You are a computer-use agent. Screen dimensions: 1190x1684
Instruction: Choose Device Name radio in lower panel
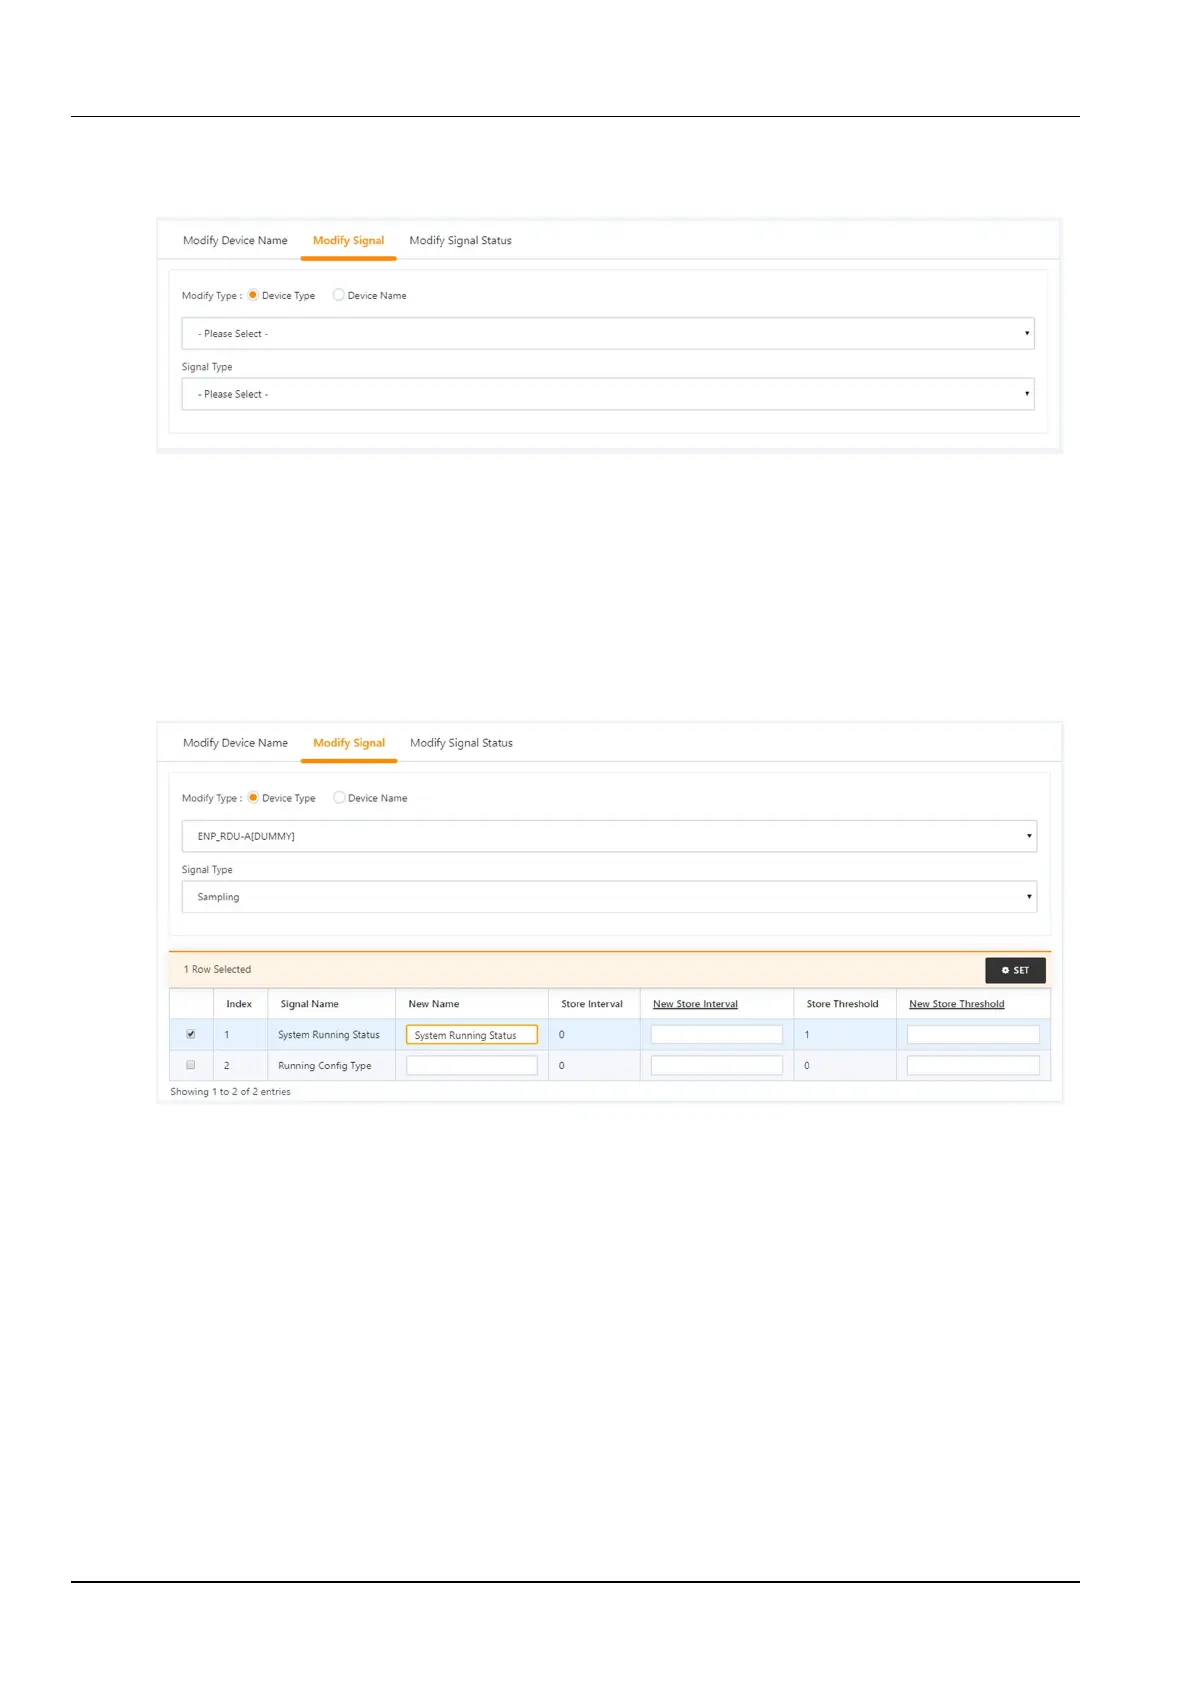(x=339, y=798)
